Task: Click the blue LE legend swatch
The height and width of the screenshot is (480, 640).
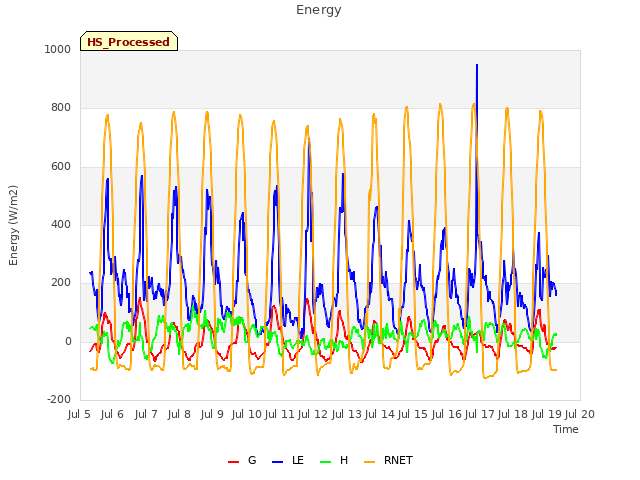Action: tap(278, 462)
